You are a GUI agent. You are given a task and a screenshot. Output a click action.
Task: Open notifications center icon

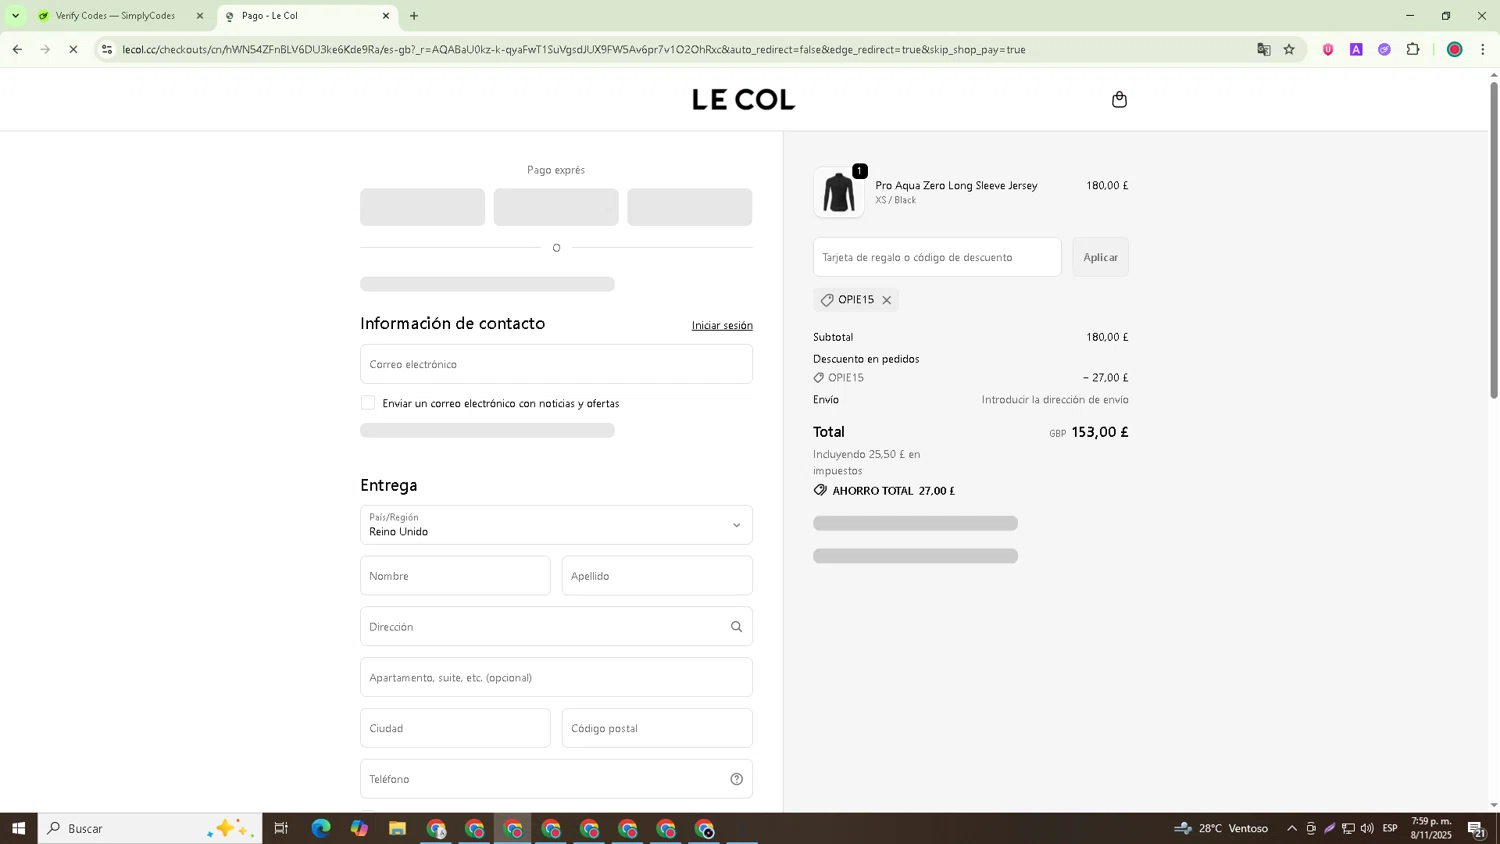pyautogui.click(x=1476, y=828)
